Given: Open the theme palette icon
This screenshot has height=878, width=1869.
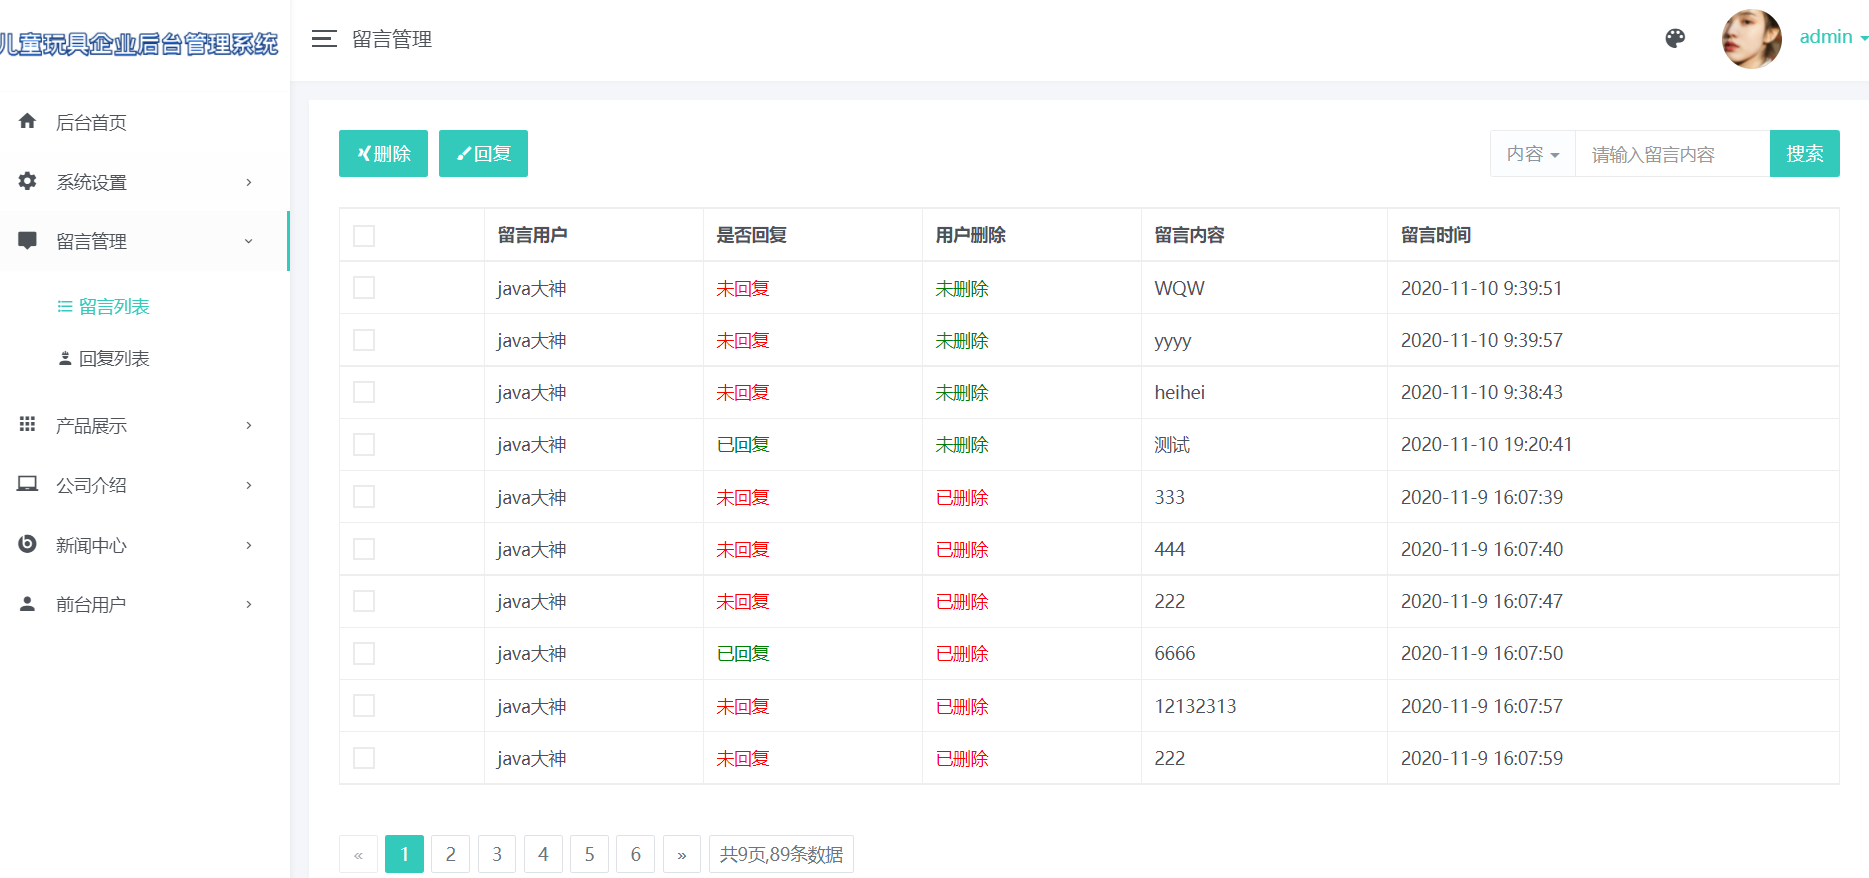Looking at the screenshot, I should click(1675, 38).
